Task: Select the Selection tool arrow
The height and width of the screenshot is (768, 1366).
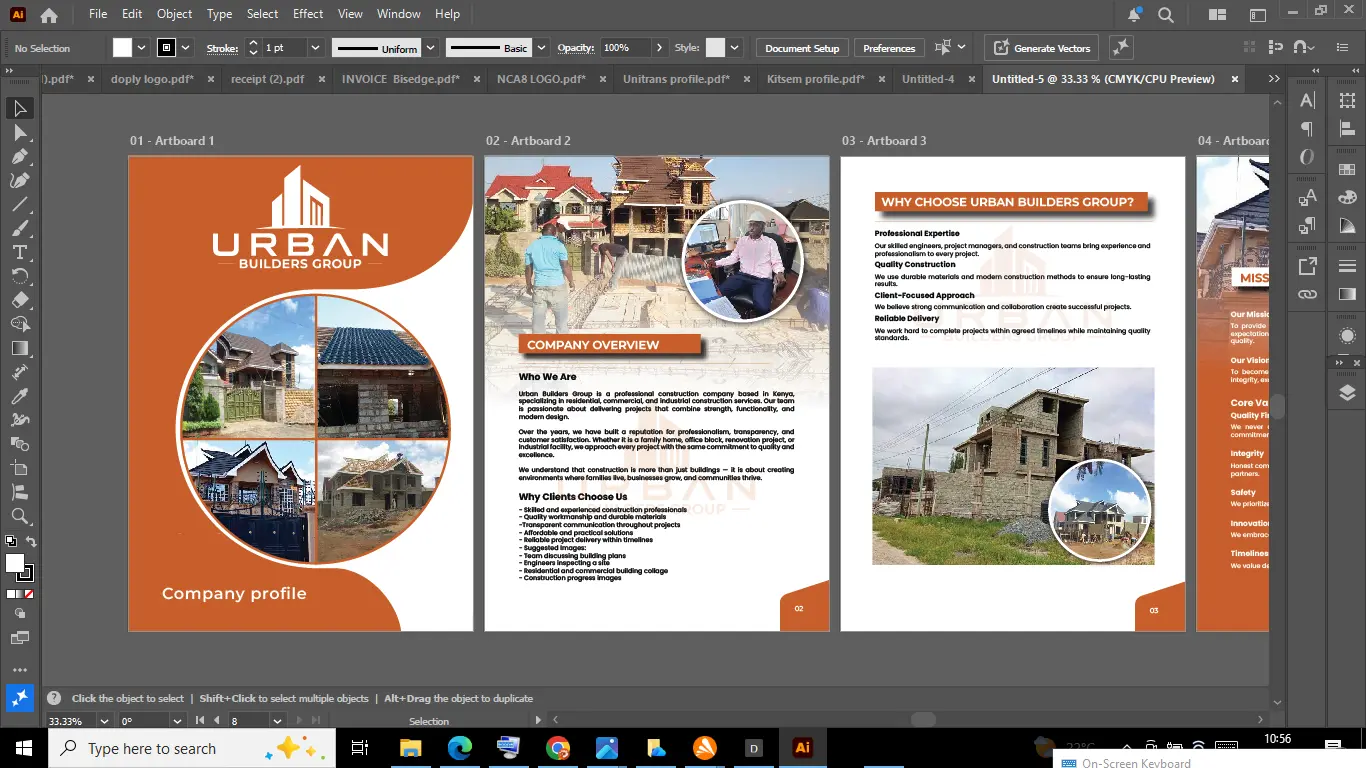Action: [x=20, y=108]
